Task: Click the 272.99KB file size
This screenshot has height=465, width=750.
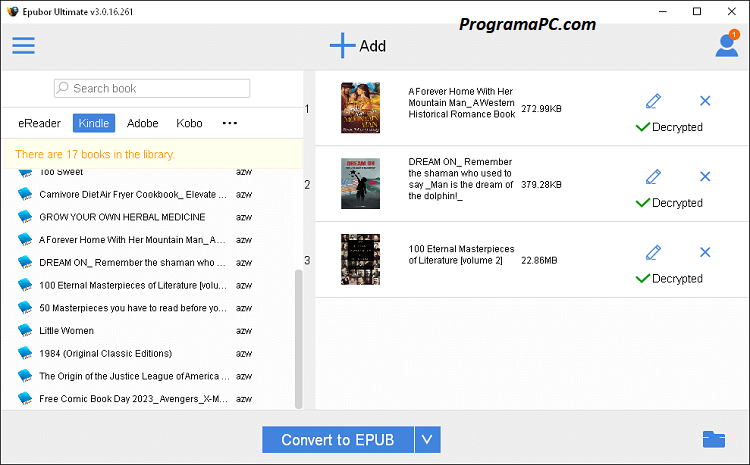Action: tap(541, 109)
